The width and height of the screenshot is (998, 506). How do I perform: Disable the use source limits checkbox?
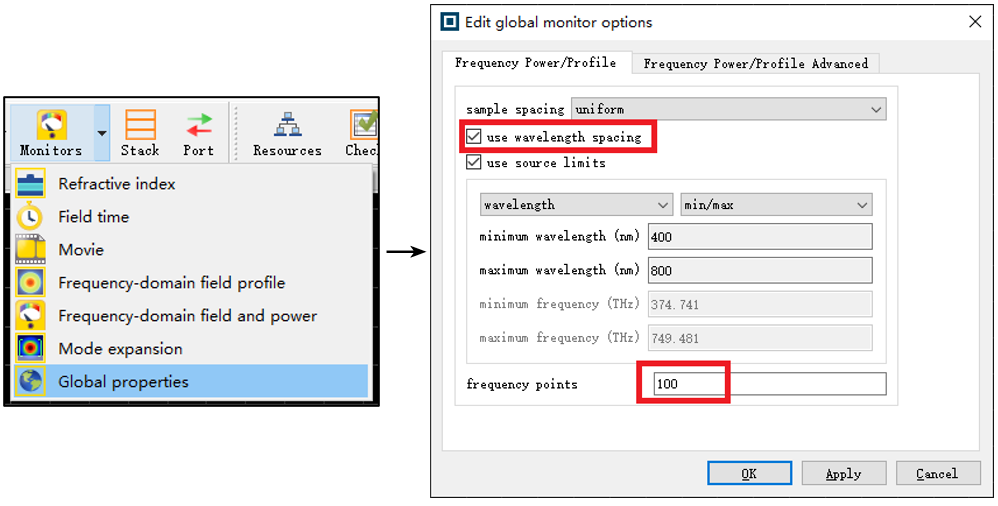pyautogui.click(x=474, y=163)
